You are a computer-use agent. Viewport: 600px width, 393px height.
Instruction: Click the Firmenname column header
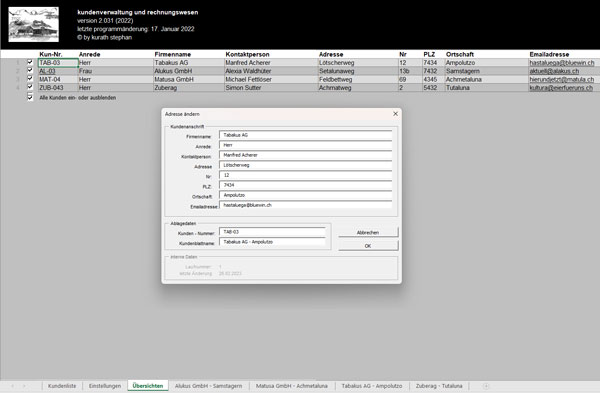[x=173, y=54]
